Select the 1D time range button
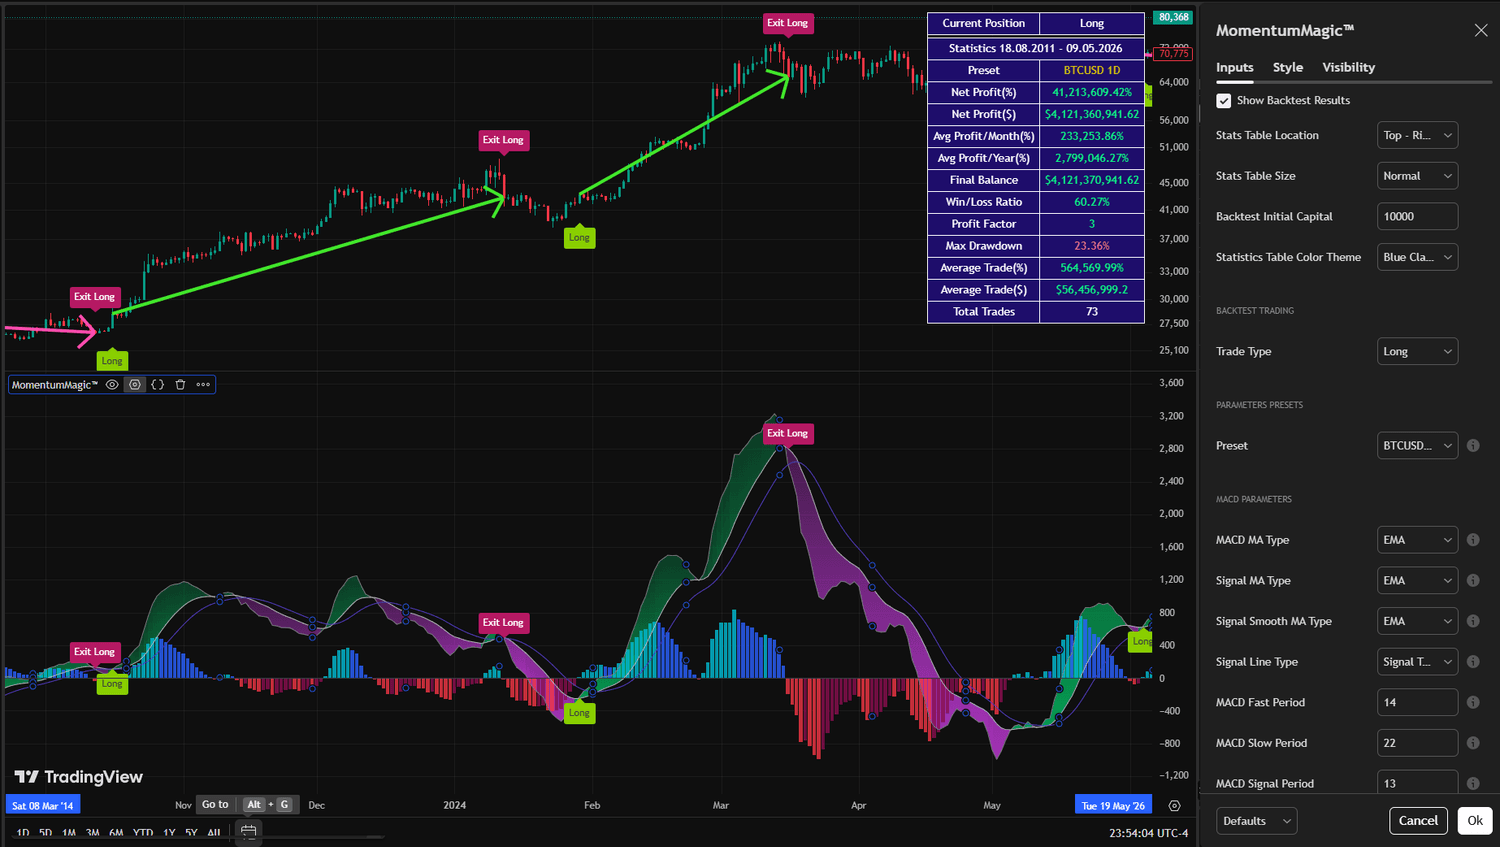The width and height of the screenshot is (1500, 847). (x=23, y=833)
